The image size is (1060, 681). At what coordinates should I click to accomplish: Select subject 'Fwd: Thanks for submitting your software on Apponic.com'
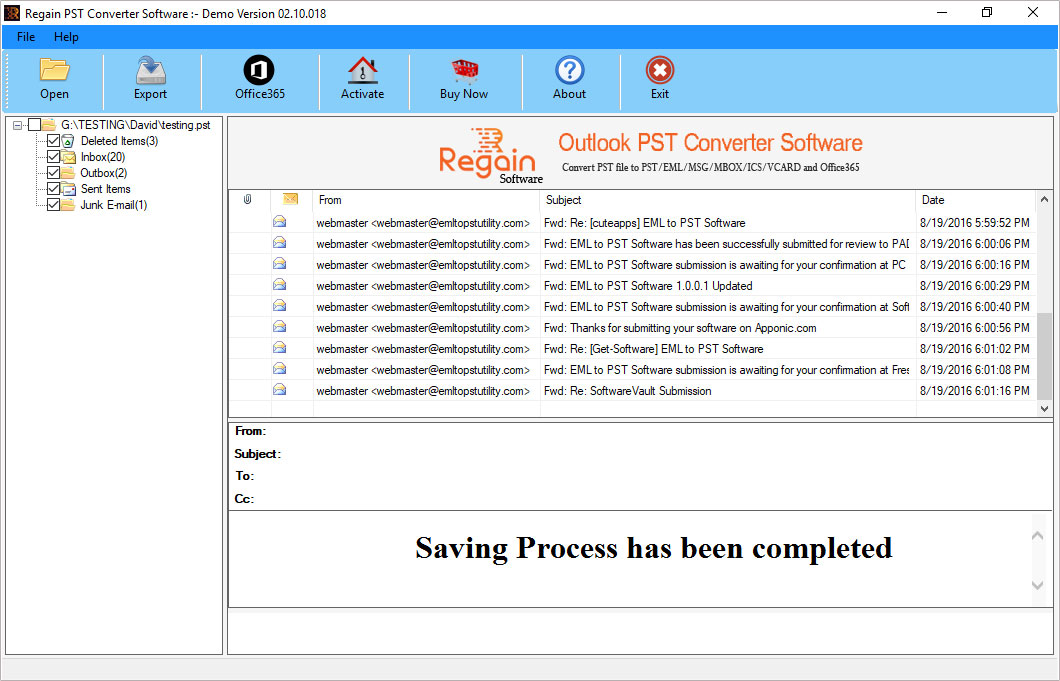tap(680, 327)
